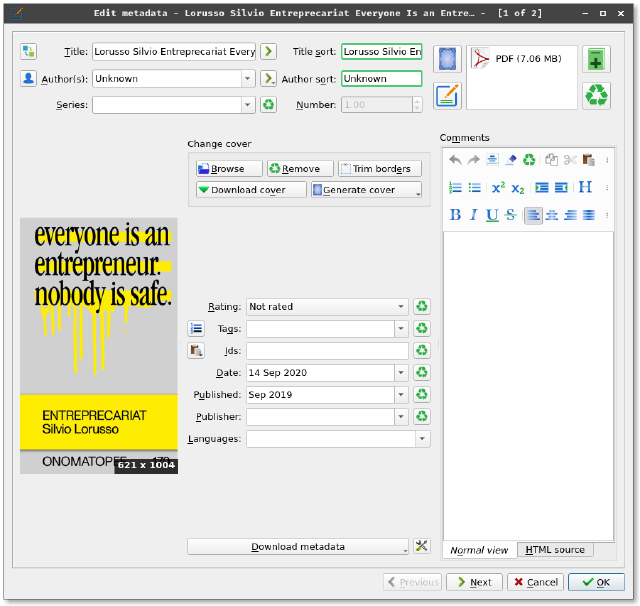Copy in the Comments toolbar

point(551,160)
